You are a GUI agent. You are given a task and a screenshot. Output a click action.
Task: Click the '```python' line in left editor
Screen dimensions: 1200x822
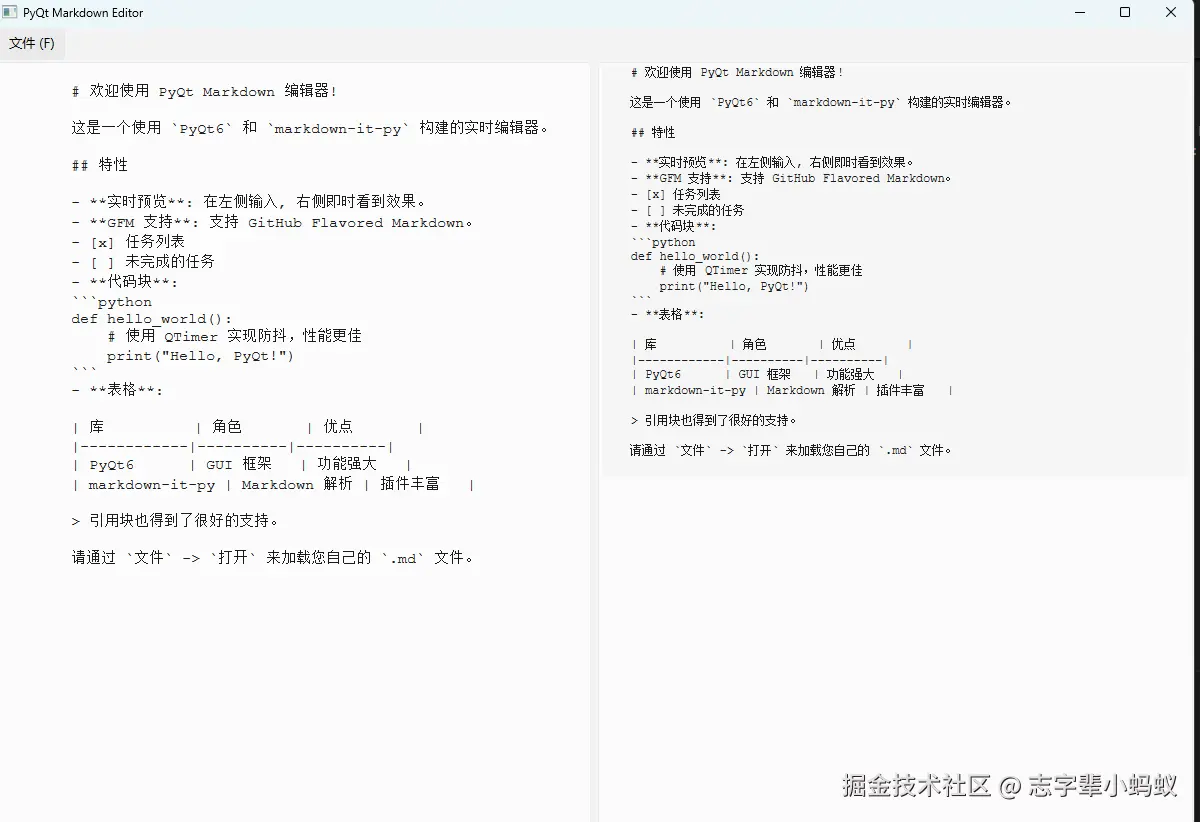(112, 301)
